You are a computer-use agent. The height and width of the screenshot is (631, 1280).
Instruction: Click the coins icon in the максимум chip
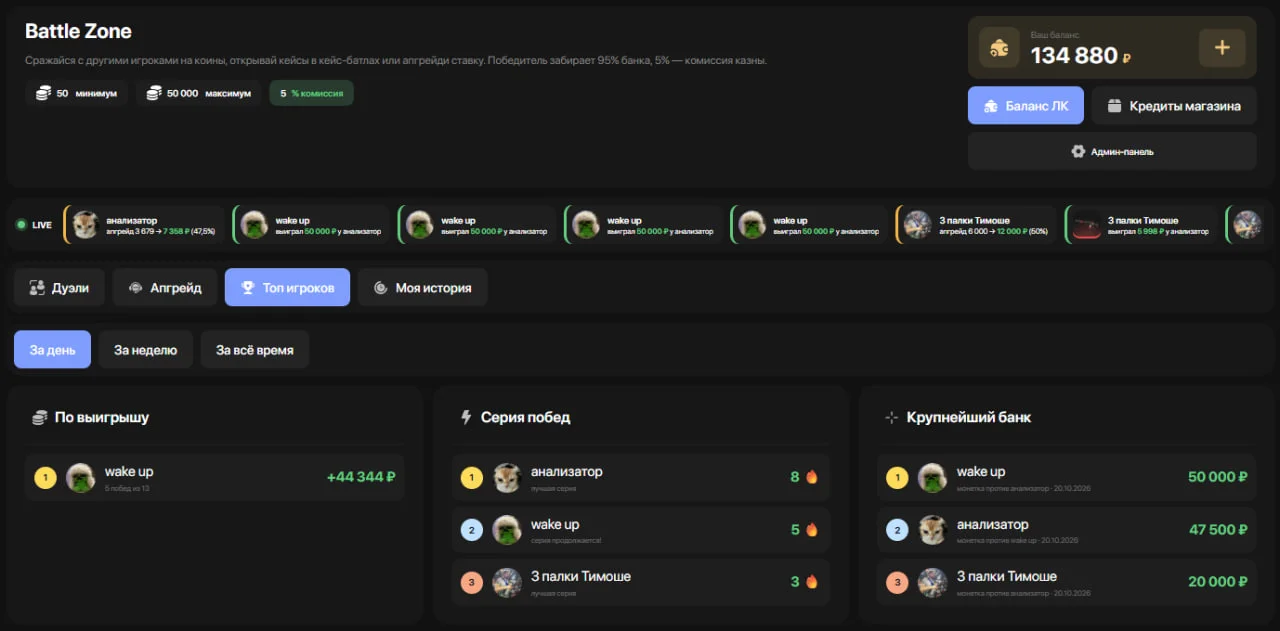click(154, 93)
